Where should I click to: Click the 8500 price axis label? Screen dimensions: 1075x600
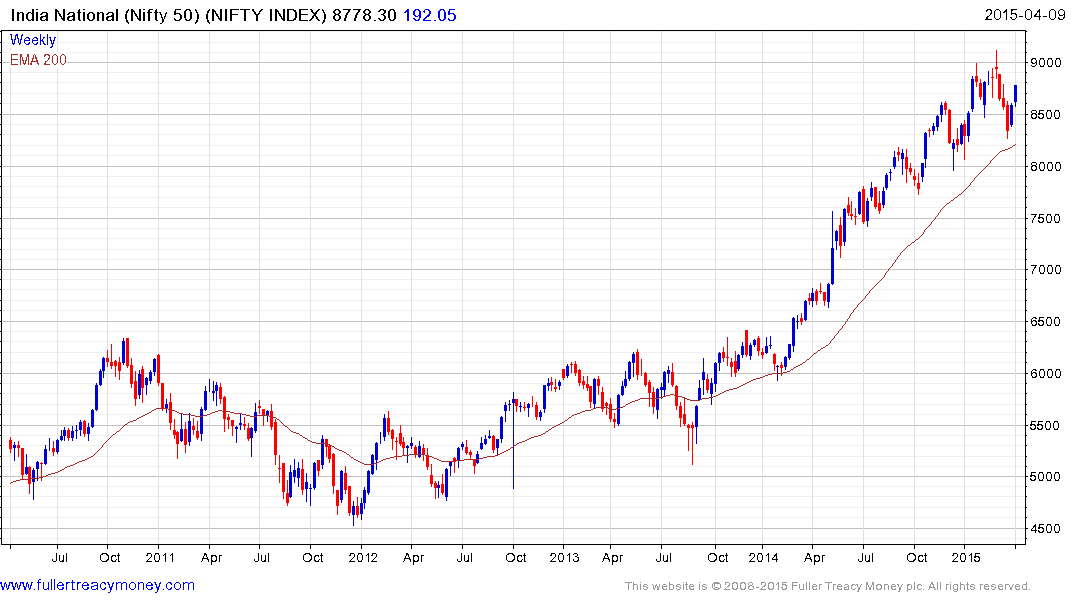[x=1046, y=115]
